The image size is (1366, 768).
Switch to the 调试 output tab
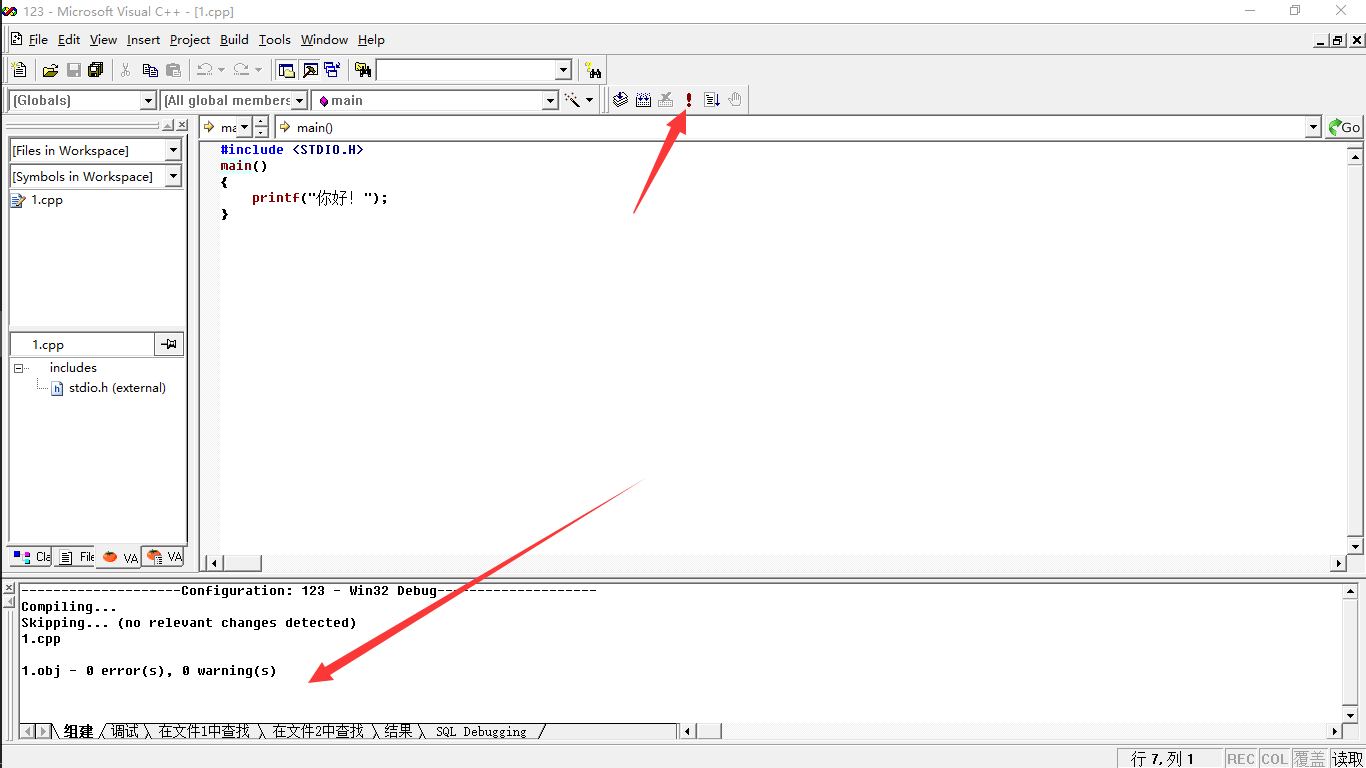coord(125,732)
